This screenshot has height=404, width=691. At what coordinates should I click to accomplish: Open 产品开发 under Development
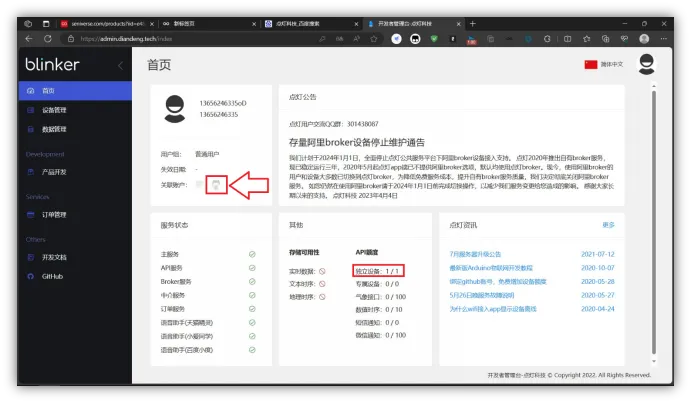click(x=75, y=172)
